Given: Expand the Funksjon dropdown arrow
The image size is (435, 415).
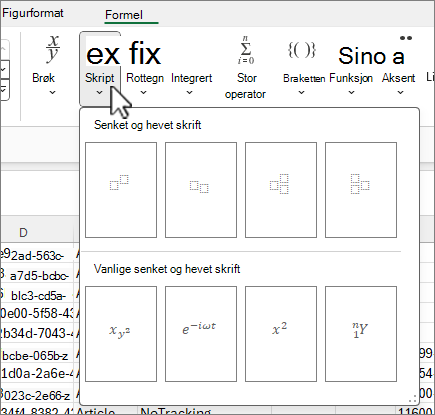Looking at the screenshot, I should tap(351, 93).
